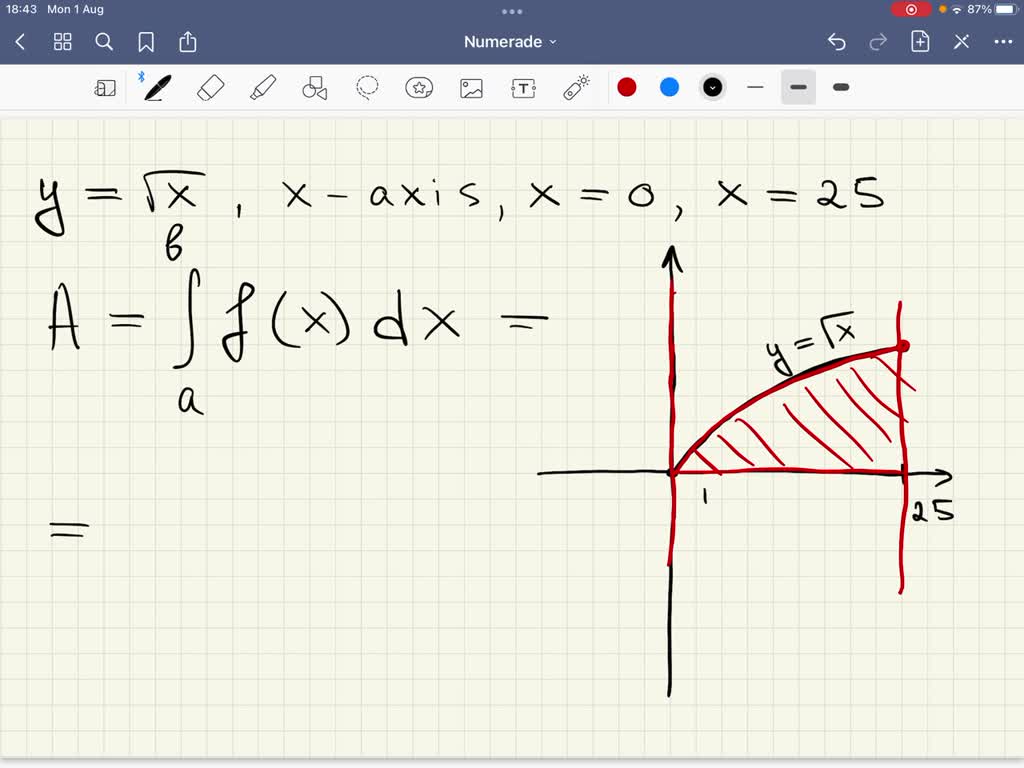Open the More options menu
The height and width of the screenshot is (768, 1024).
click(x=1004, y=42)
